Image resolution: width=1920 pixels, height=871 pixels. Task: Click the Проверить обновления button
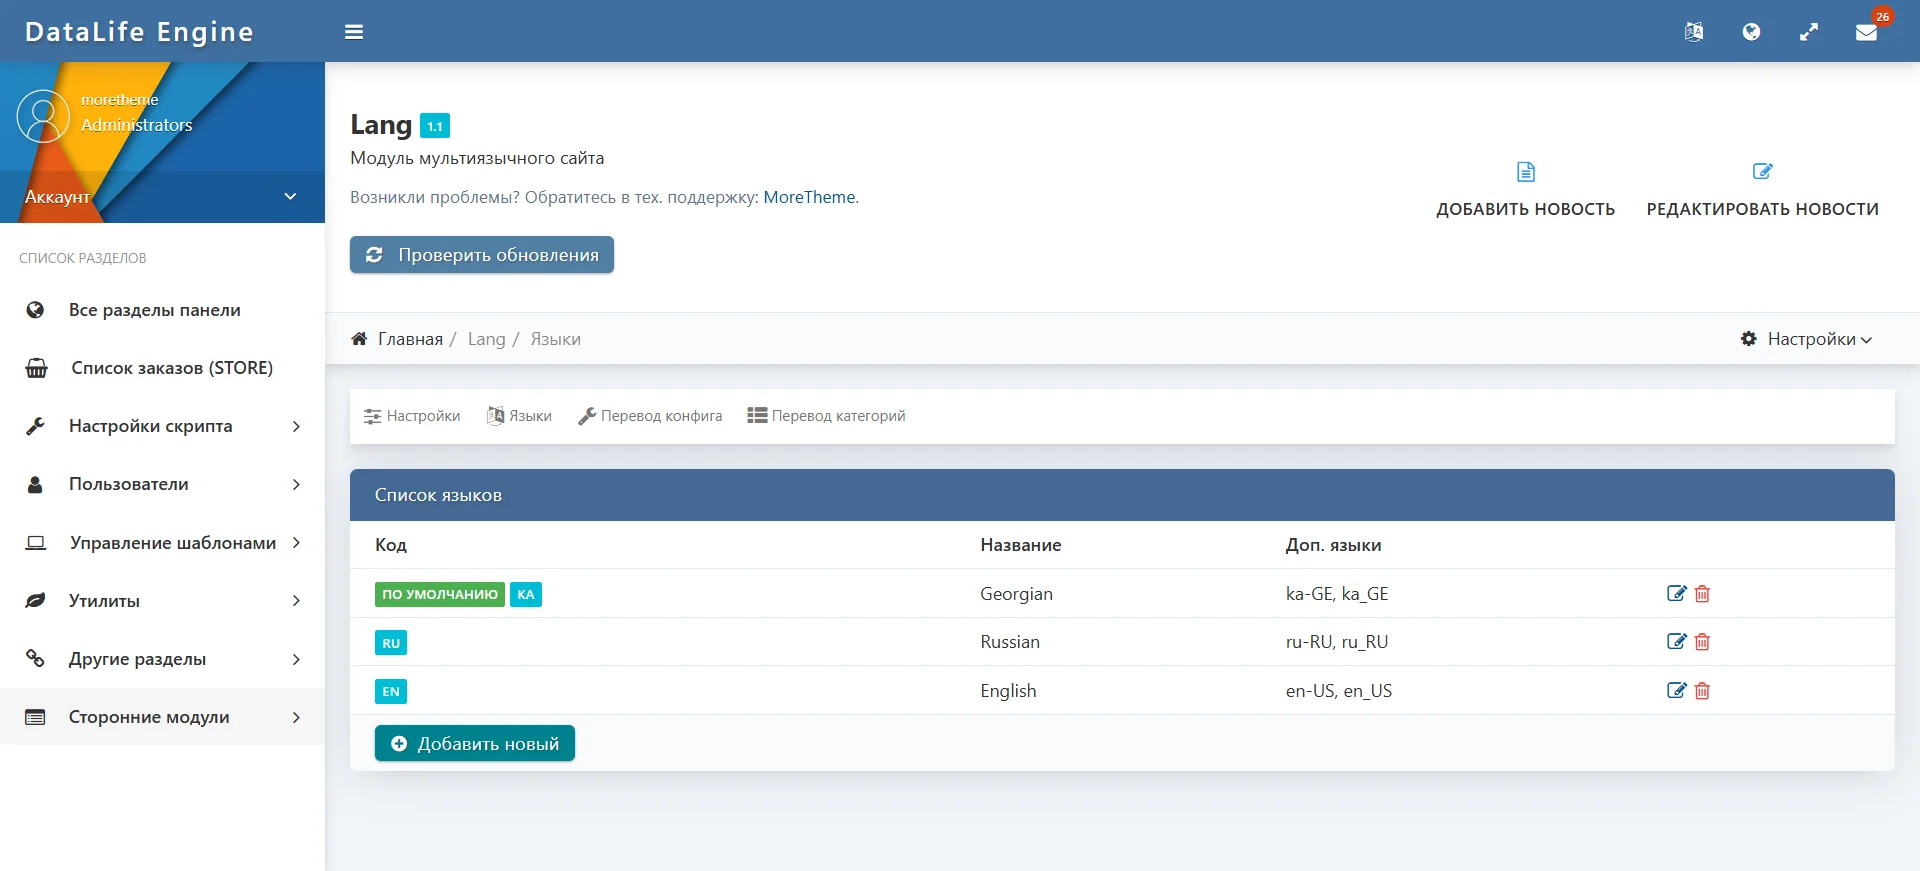[x=482, y=255]
